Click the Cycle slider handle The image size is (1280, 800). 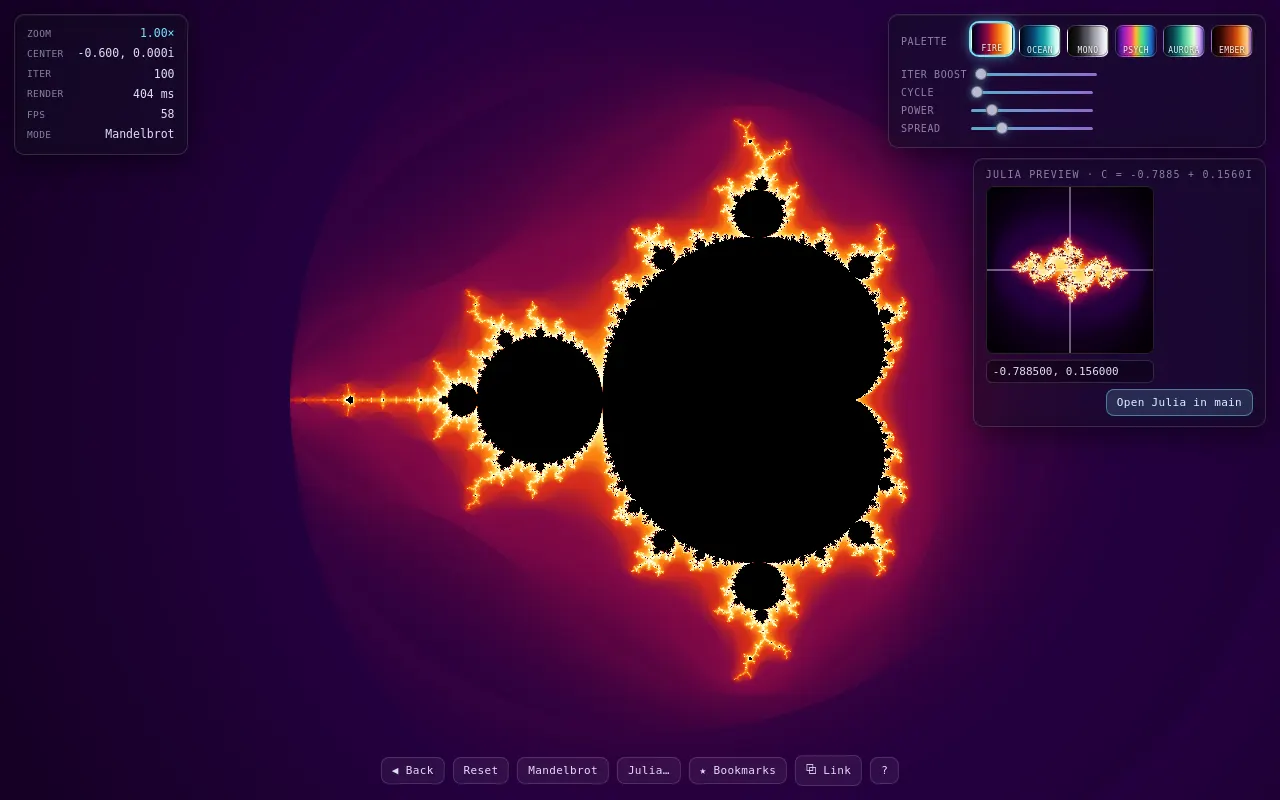click(x=977, y=92)
